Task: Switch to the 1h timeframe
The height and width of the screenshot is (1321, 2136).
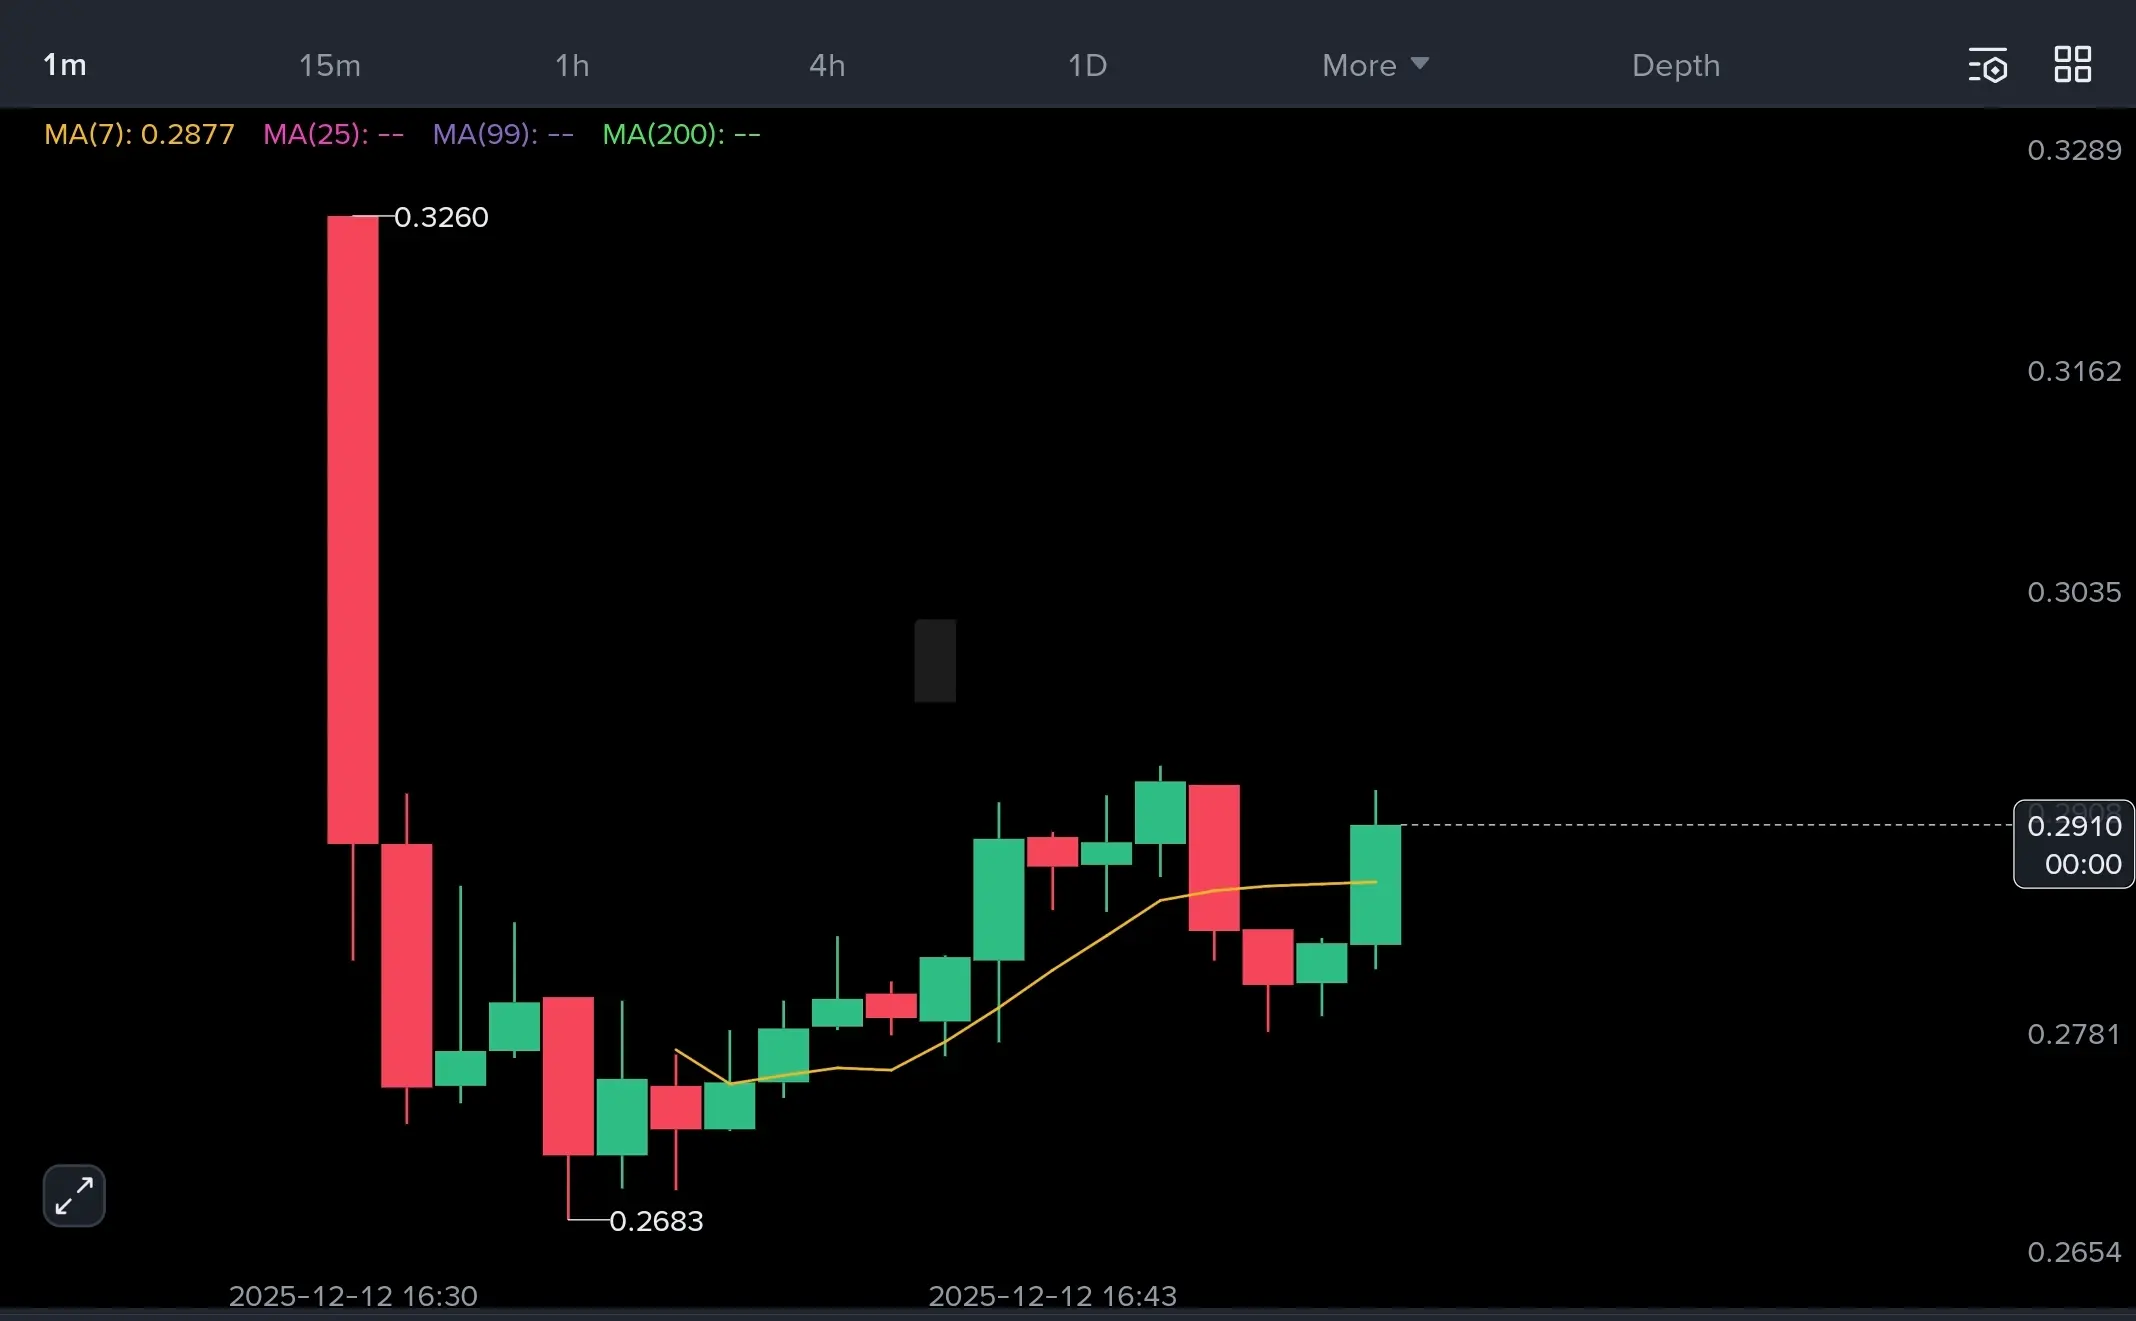Action: pyautogui.click(x=572, y=66)
